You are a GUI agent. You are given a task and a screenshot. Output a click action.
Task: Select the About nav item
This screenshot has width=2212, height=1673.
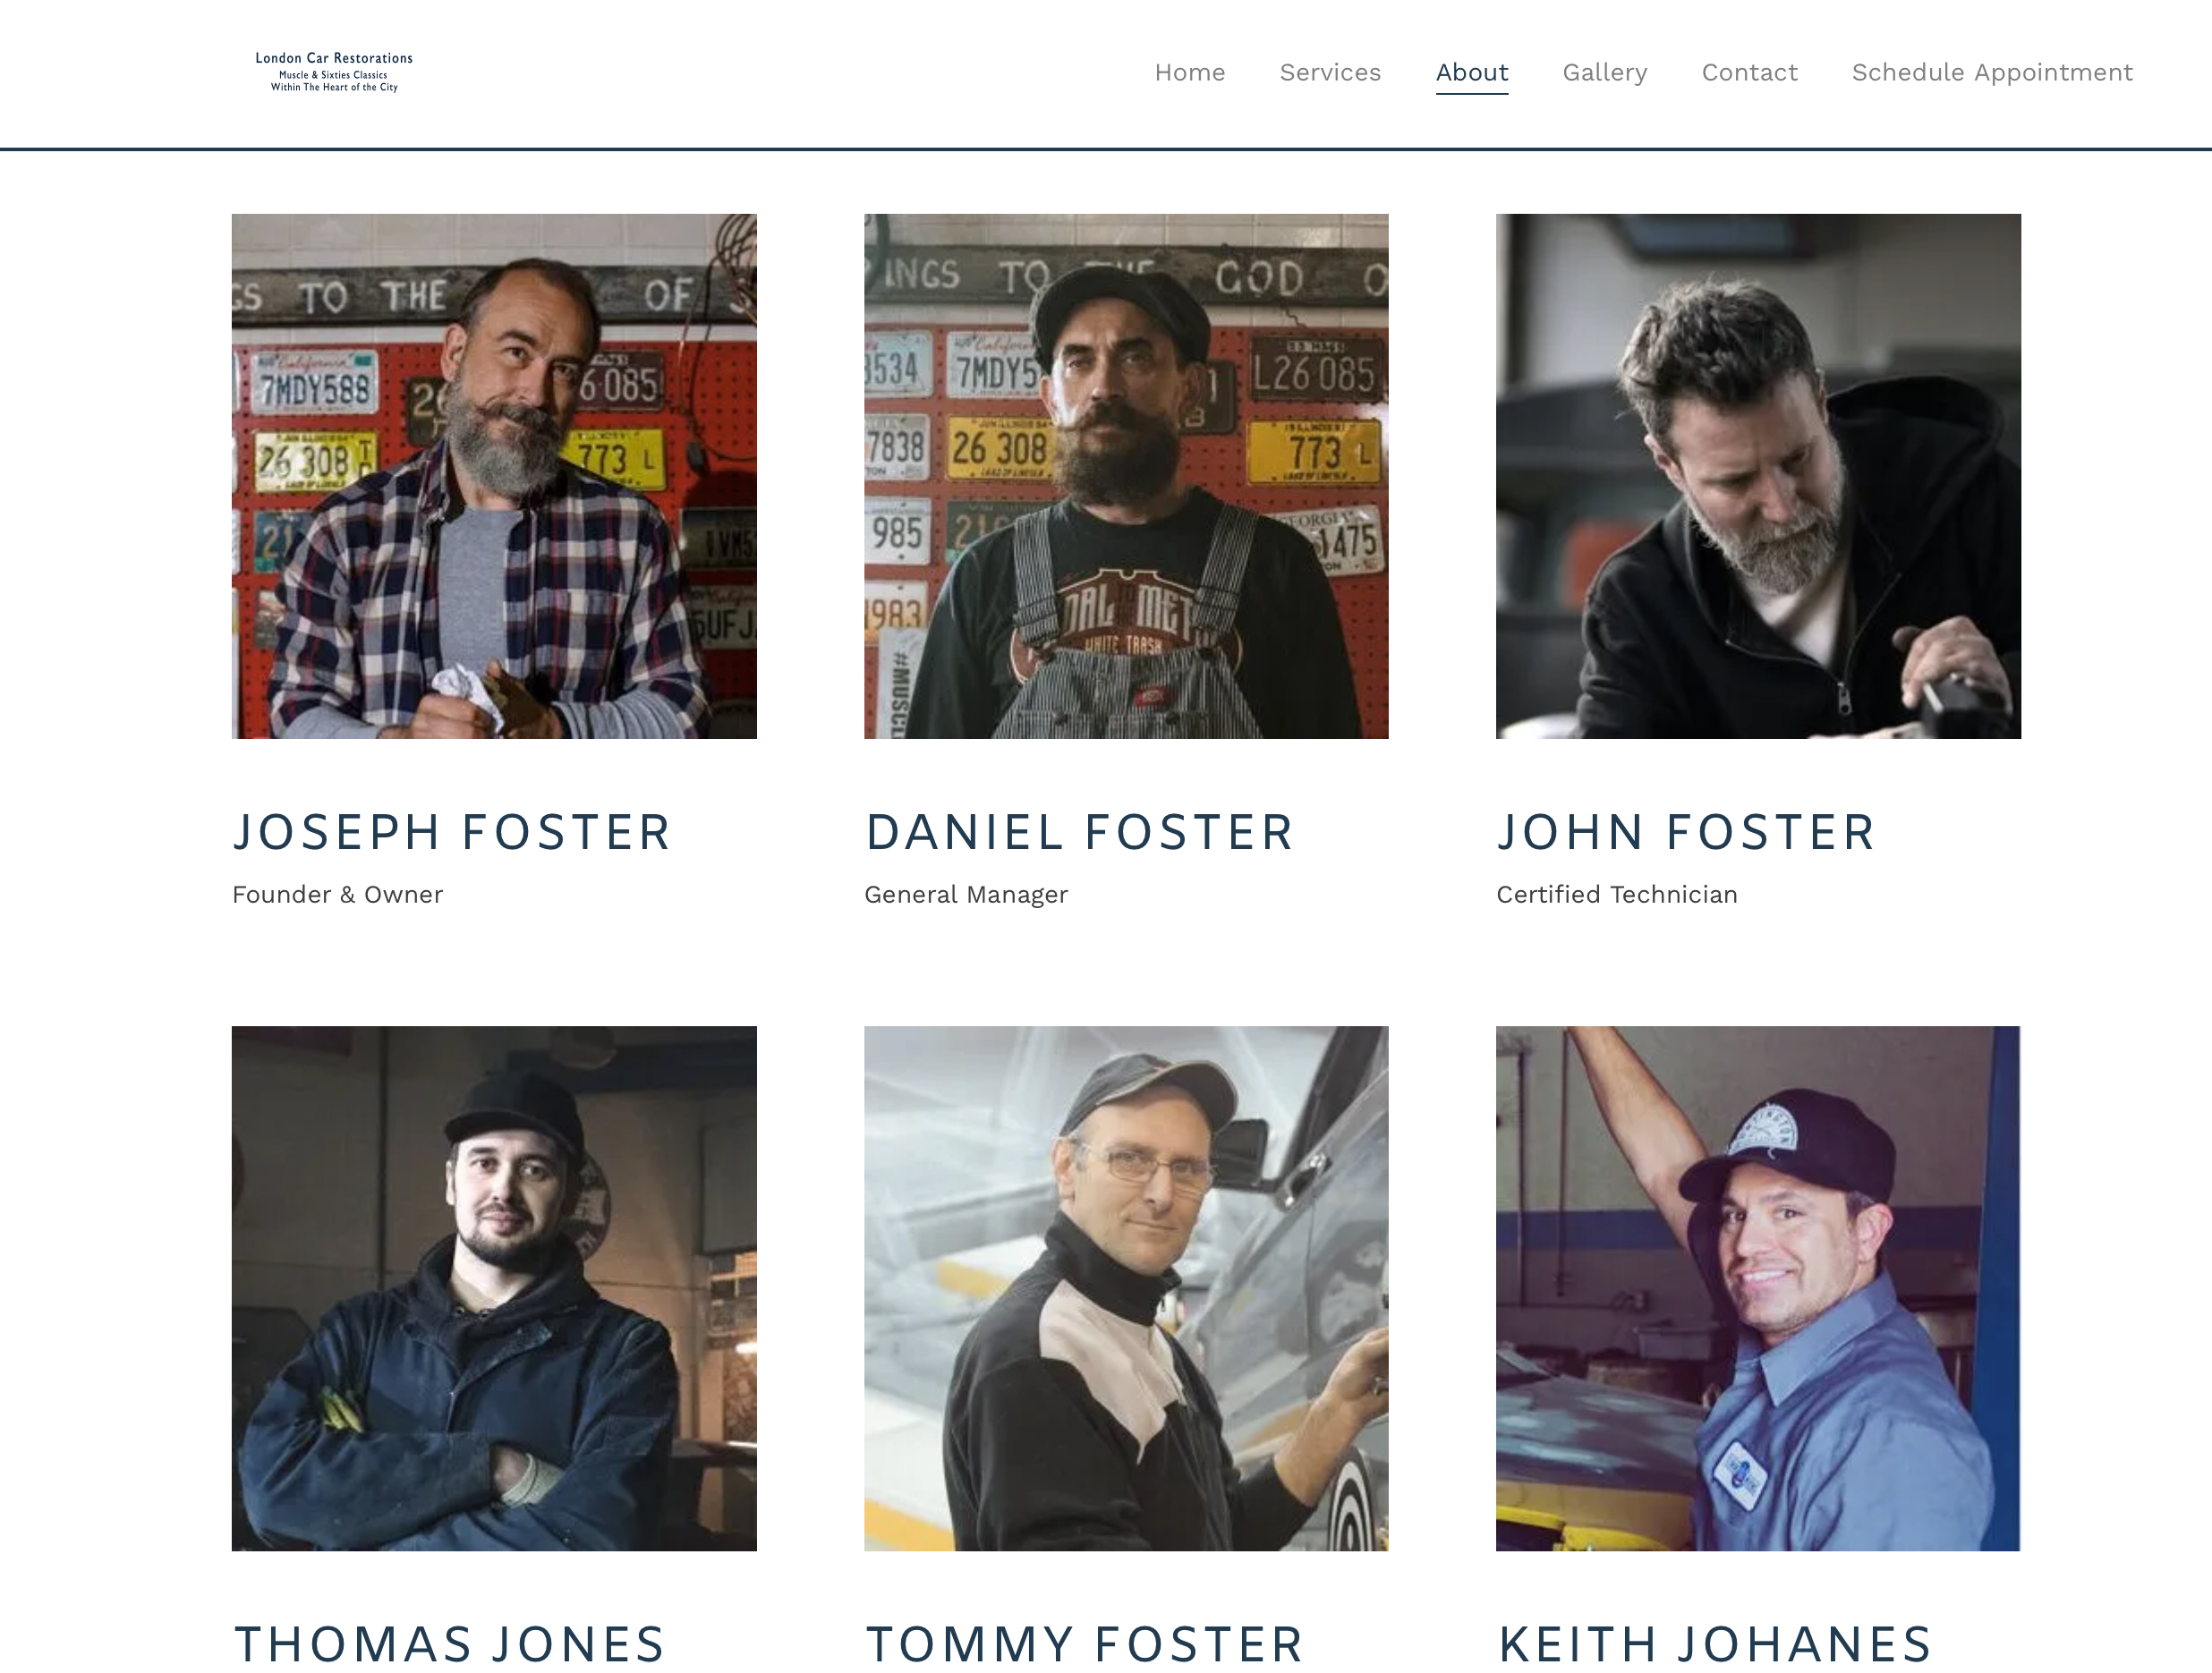[x=1472, y=72]
